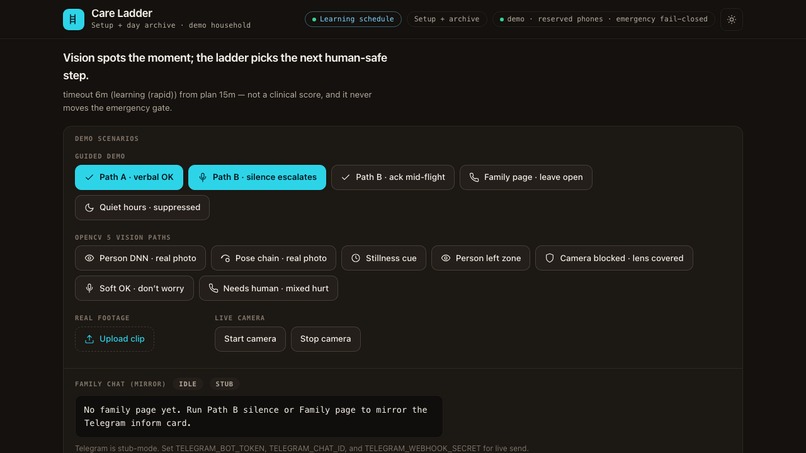Viewport: 806px width, 453px height.
Task: Click checkmark icon on Path B ack mid-flight
Action: 345,177
